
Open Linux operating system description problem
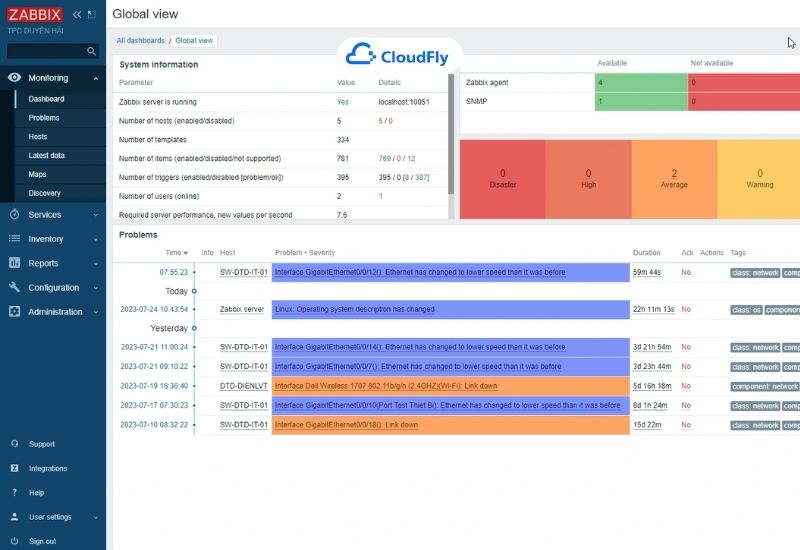point(355,309)
